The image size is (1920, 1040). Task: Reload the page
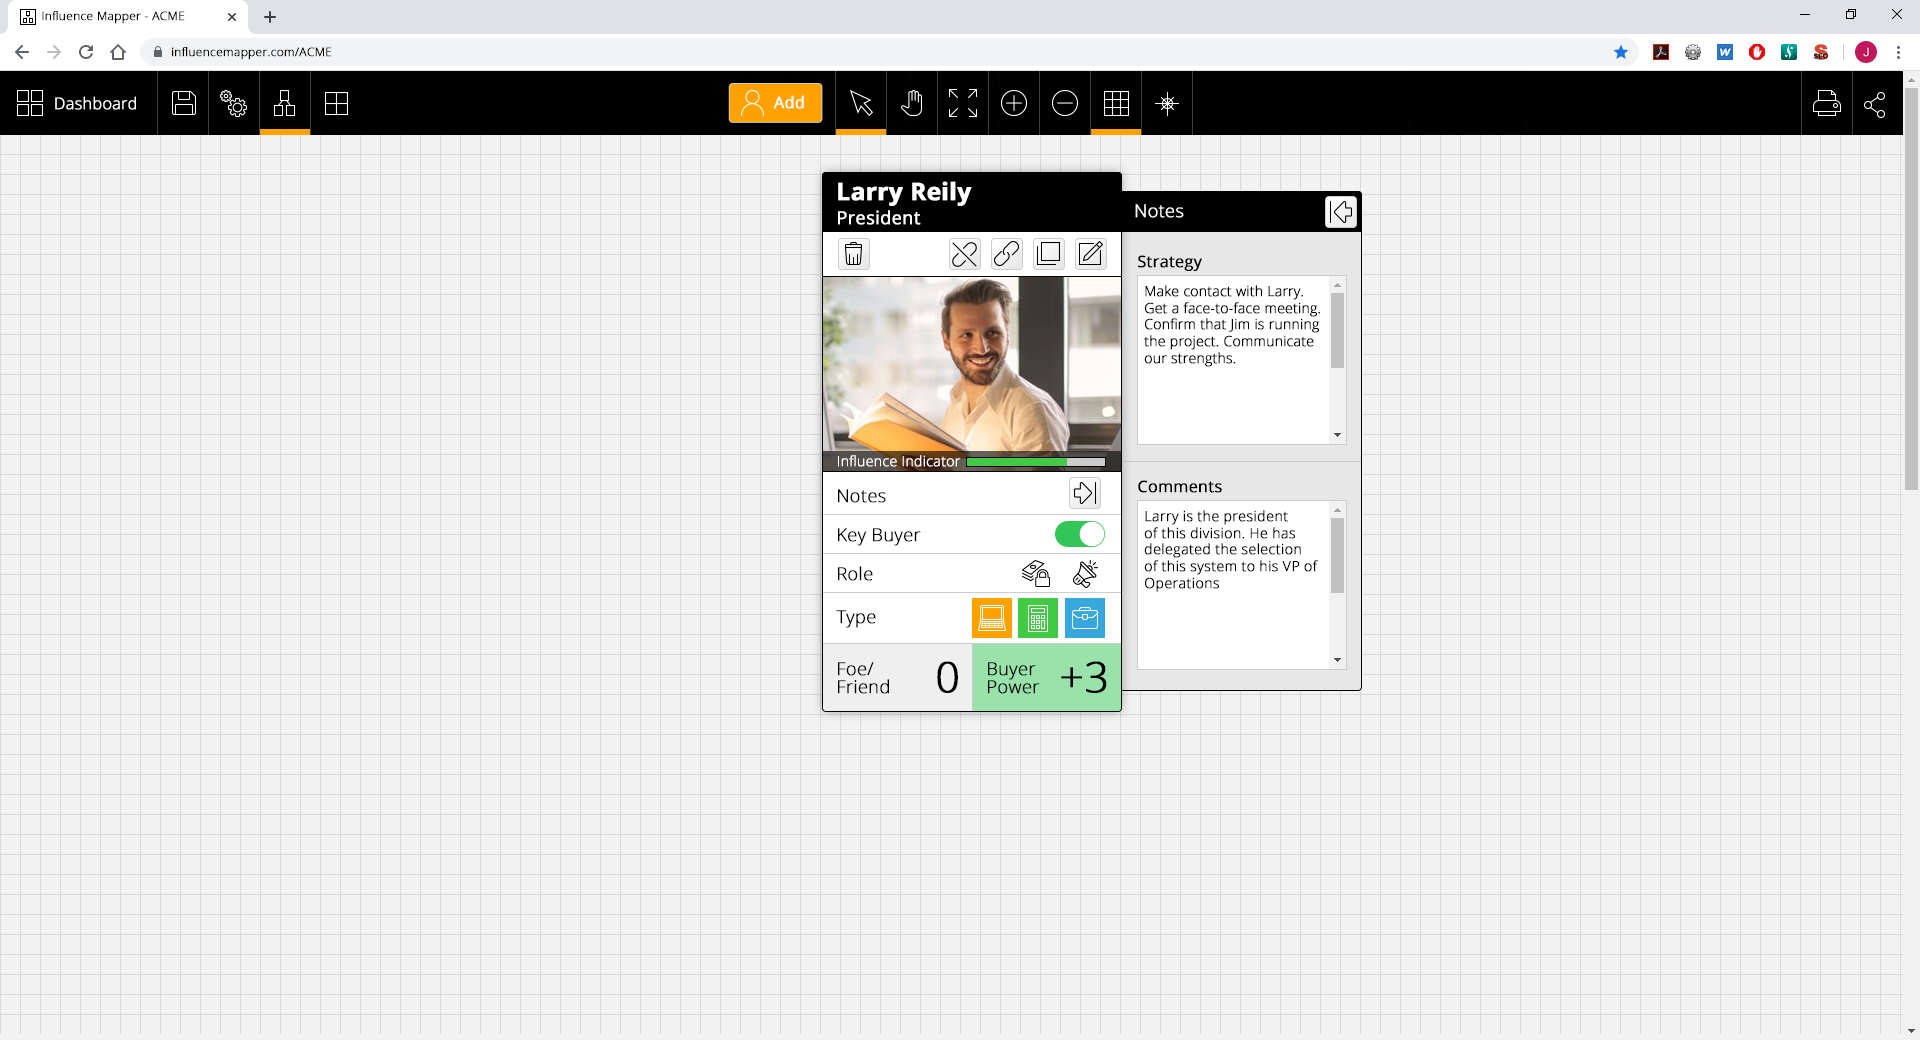(86, 52)
